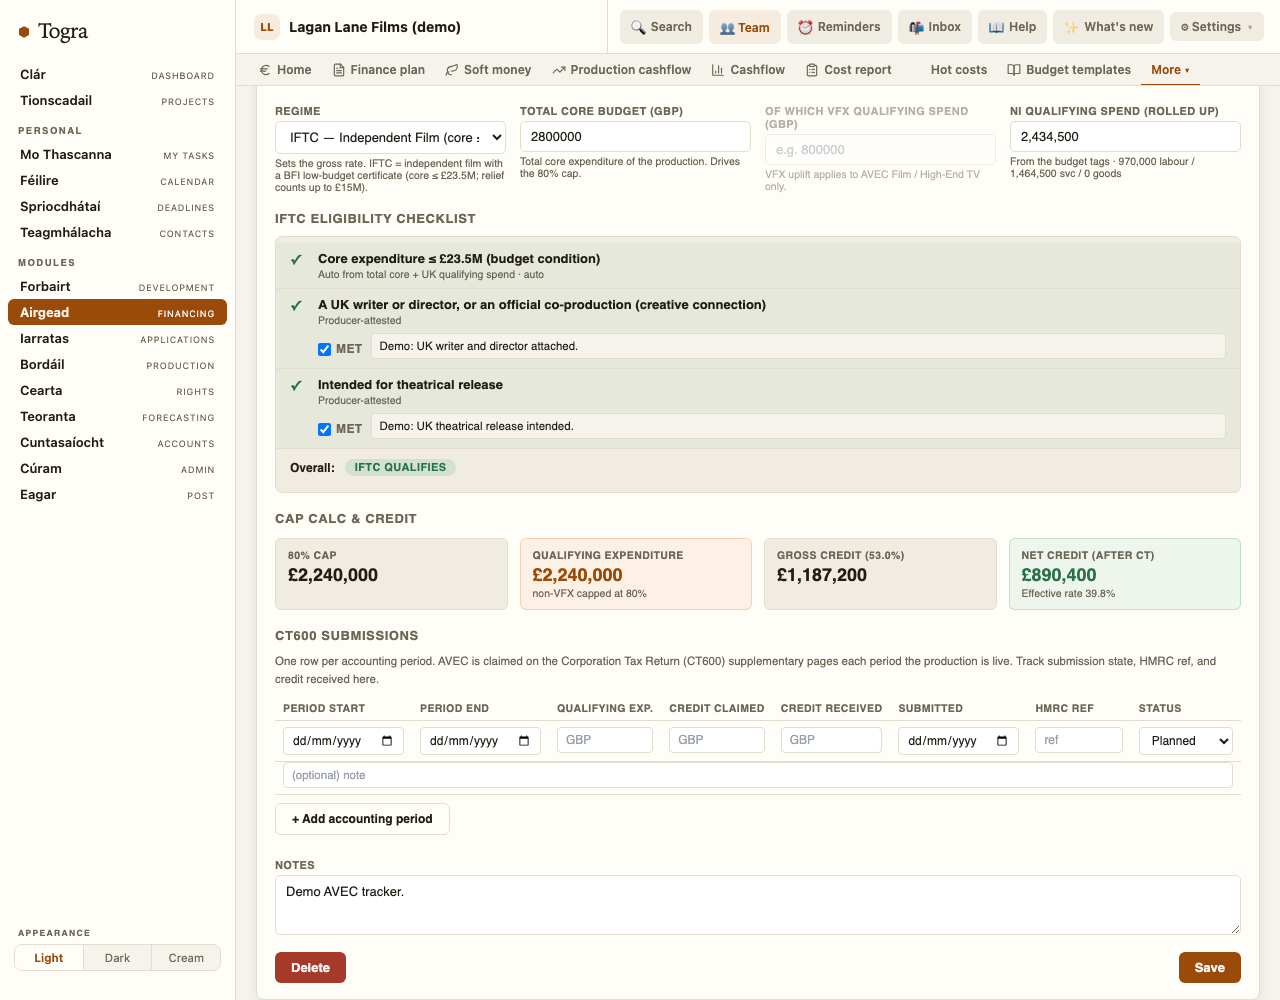Click the Search magnifier icon
Screen dimensions: 1280x1000
tap(638, 27)
